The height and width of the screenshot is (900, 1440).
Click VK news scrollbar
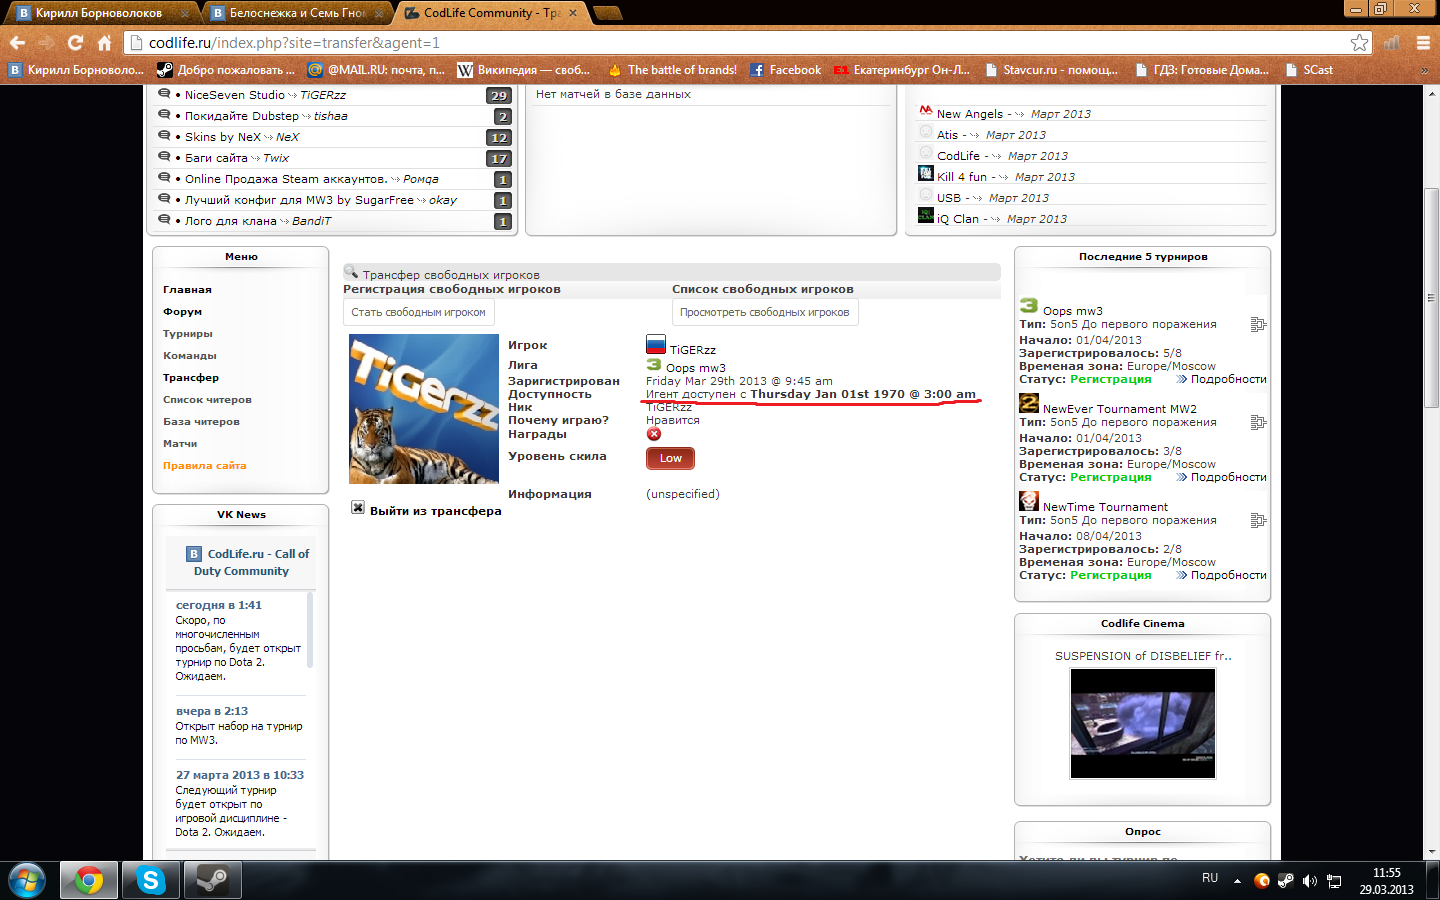tap(310, 630)
